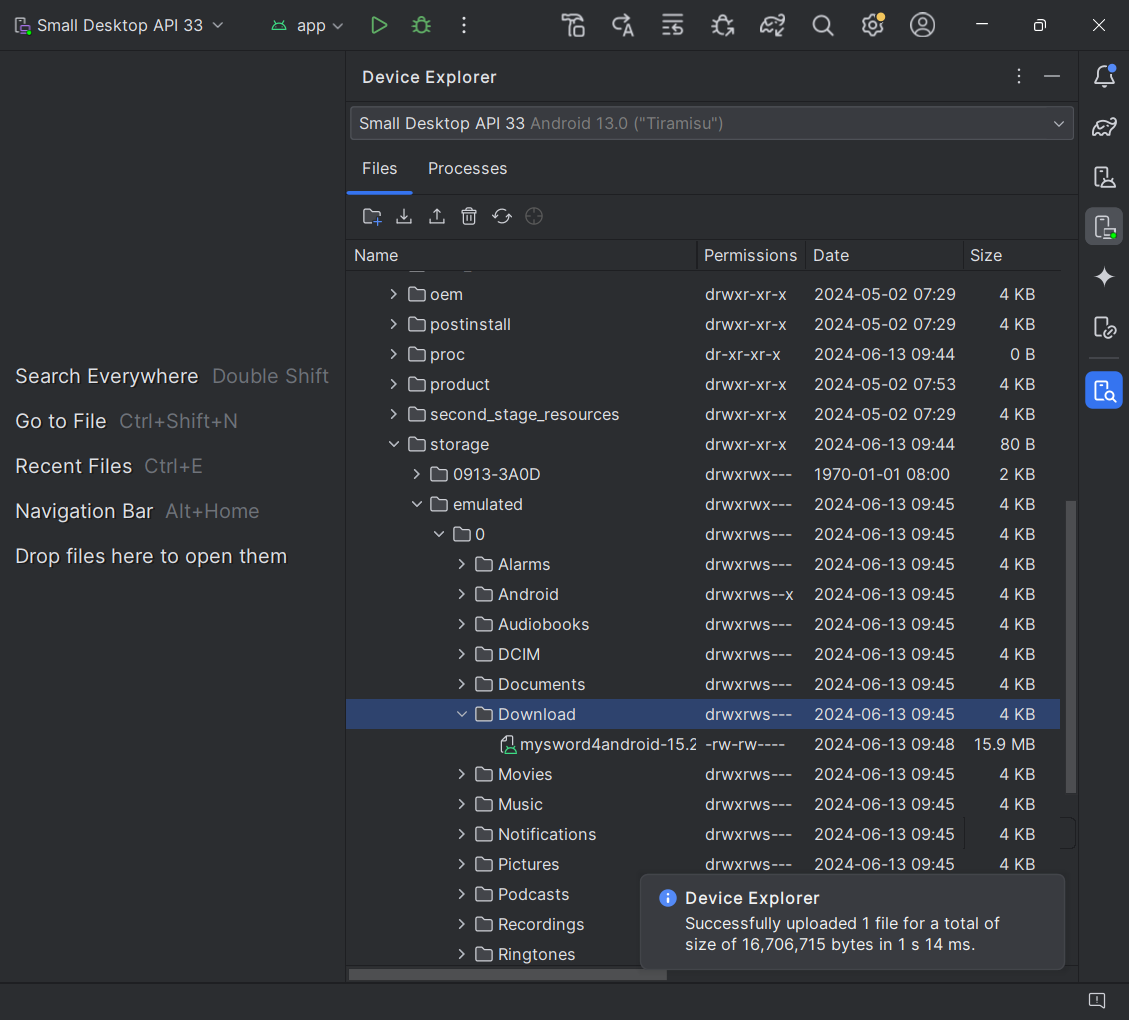
Task: Select the second_stage_resources folder row
Action: (x=703, y=415)
